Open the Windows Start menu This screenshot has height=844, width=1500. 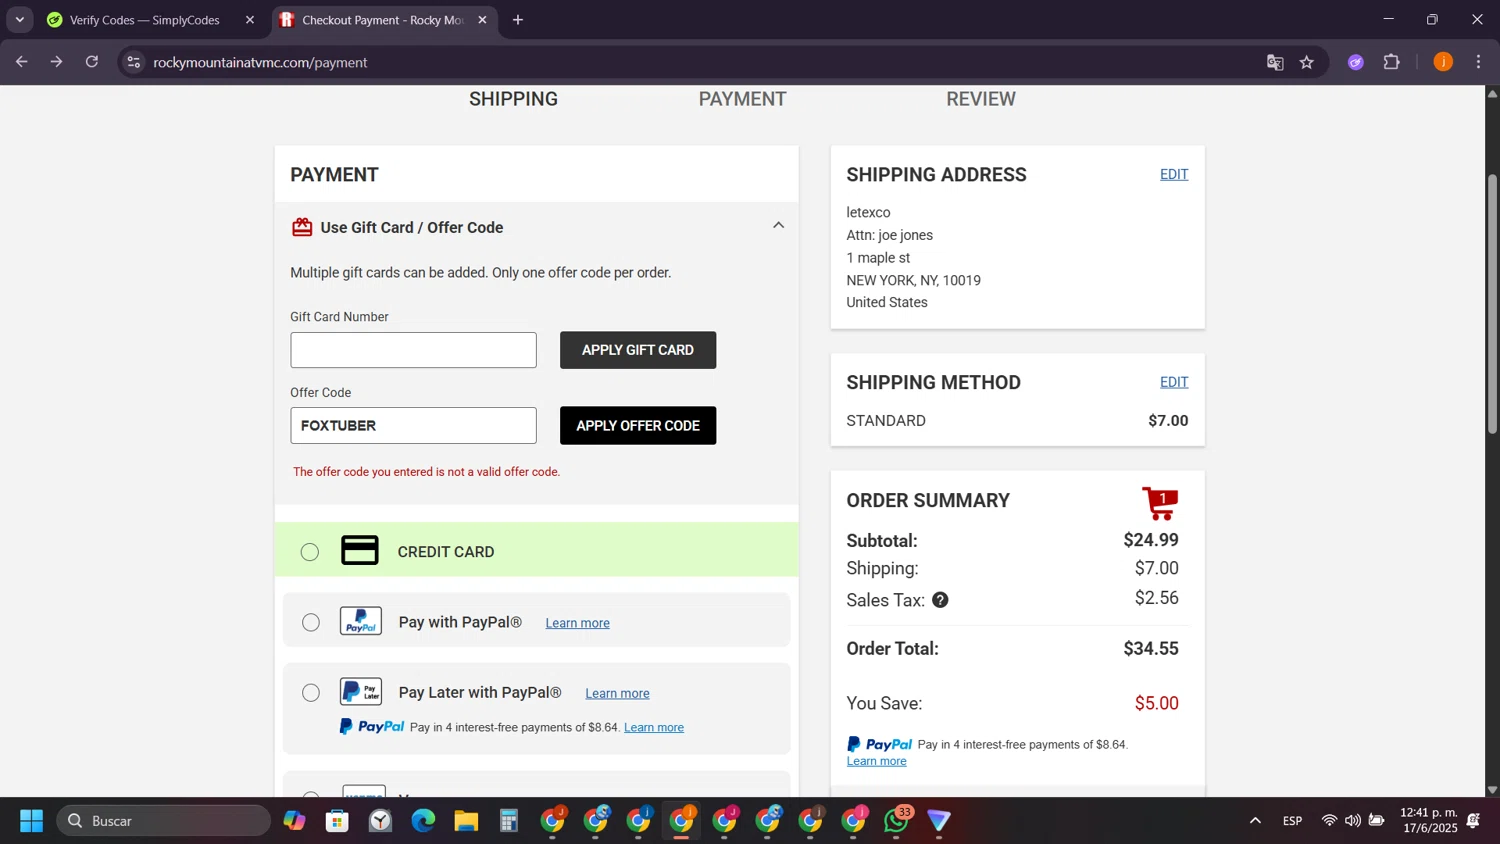click(32, 821)
